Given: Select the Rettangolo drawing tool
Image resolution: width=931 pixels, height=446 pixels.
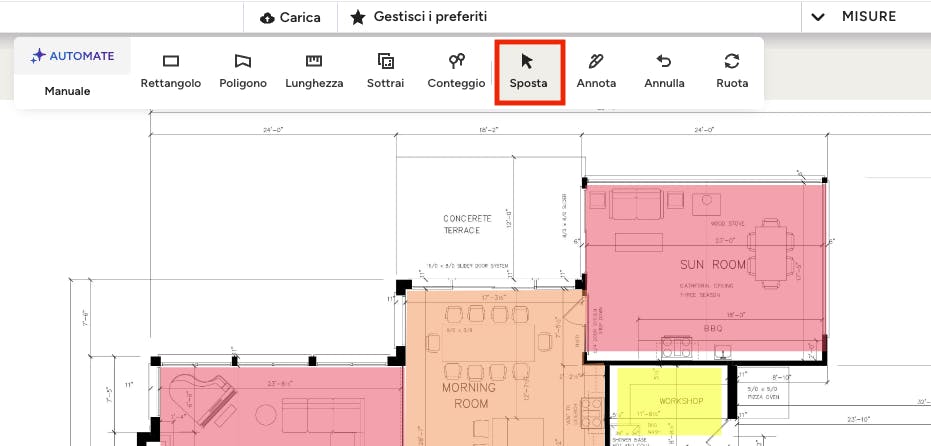Looking at the screenshot, I should 170,71.
